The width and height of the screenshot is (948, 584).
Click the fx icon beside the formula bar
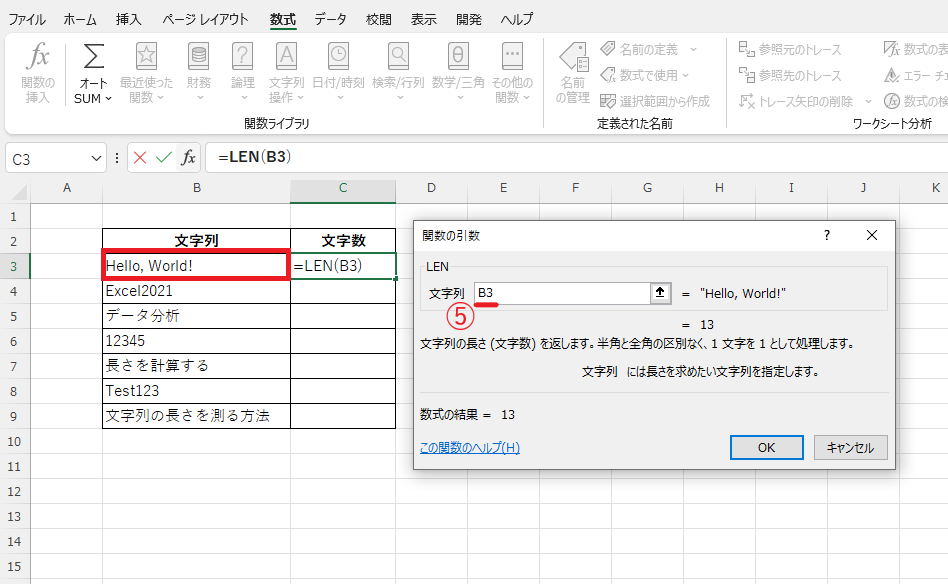[189, 158]
